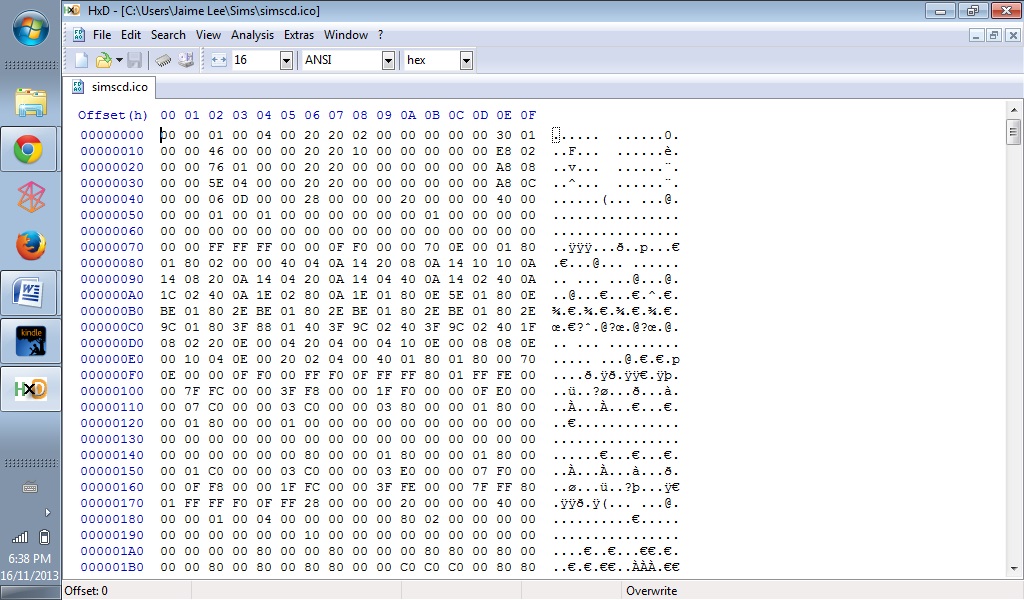The height and width of the screenshot is (600, 1024).
Task: Click the 0F column header
Action: pyautogui.click(x=528, y=115)
